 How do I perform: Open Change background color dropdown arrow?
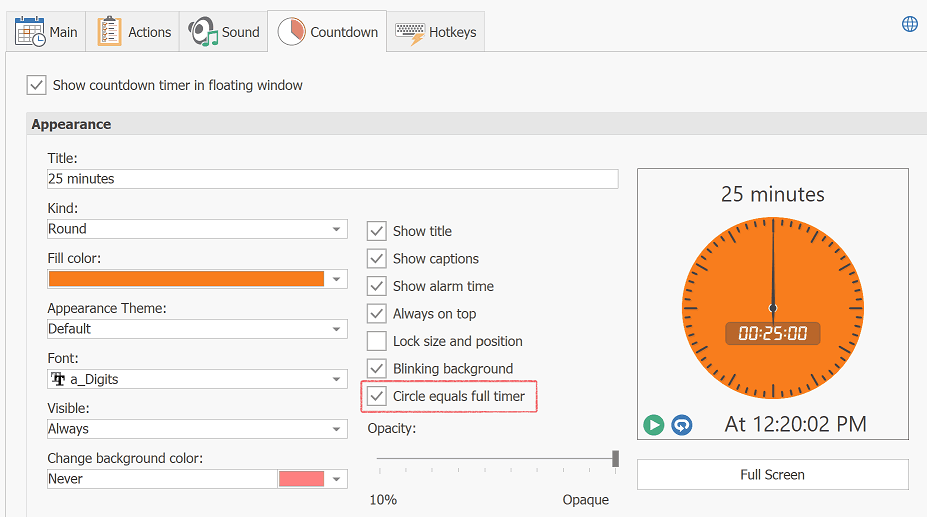[336, 479]
